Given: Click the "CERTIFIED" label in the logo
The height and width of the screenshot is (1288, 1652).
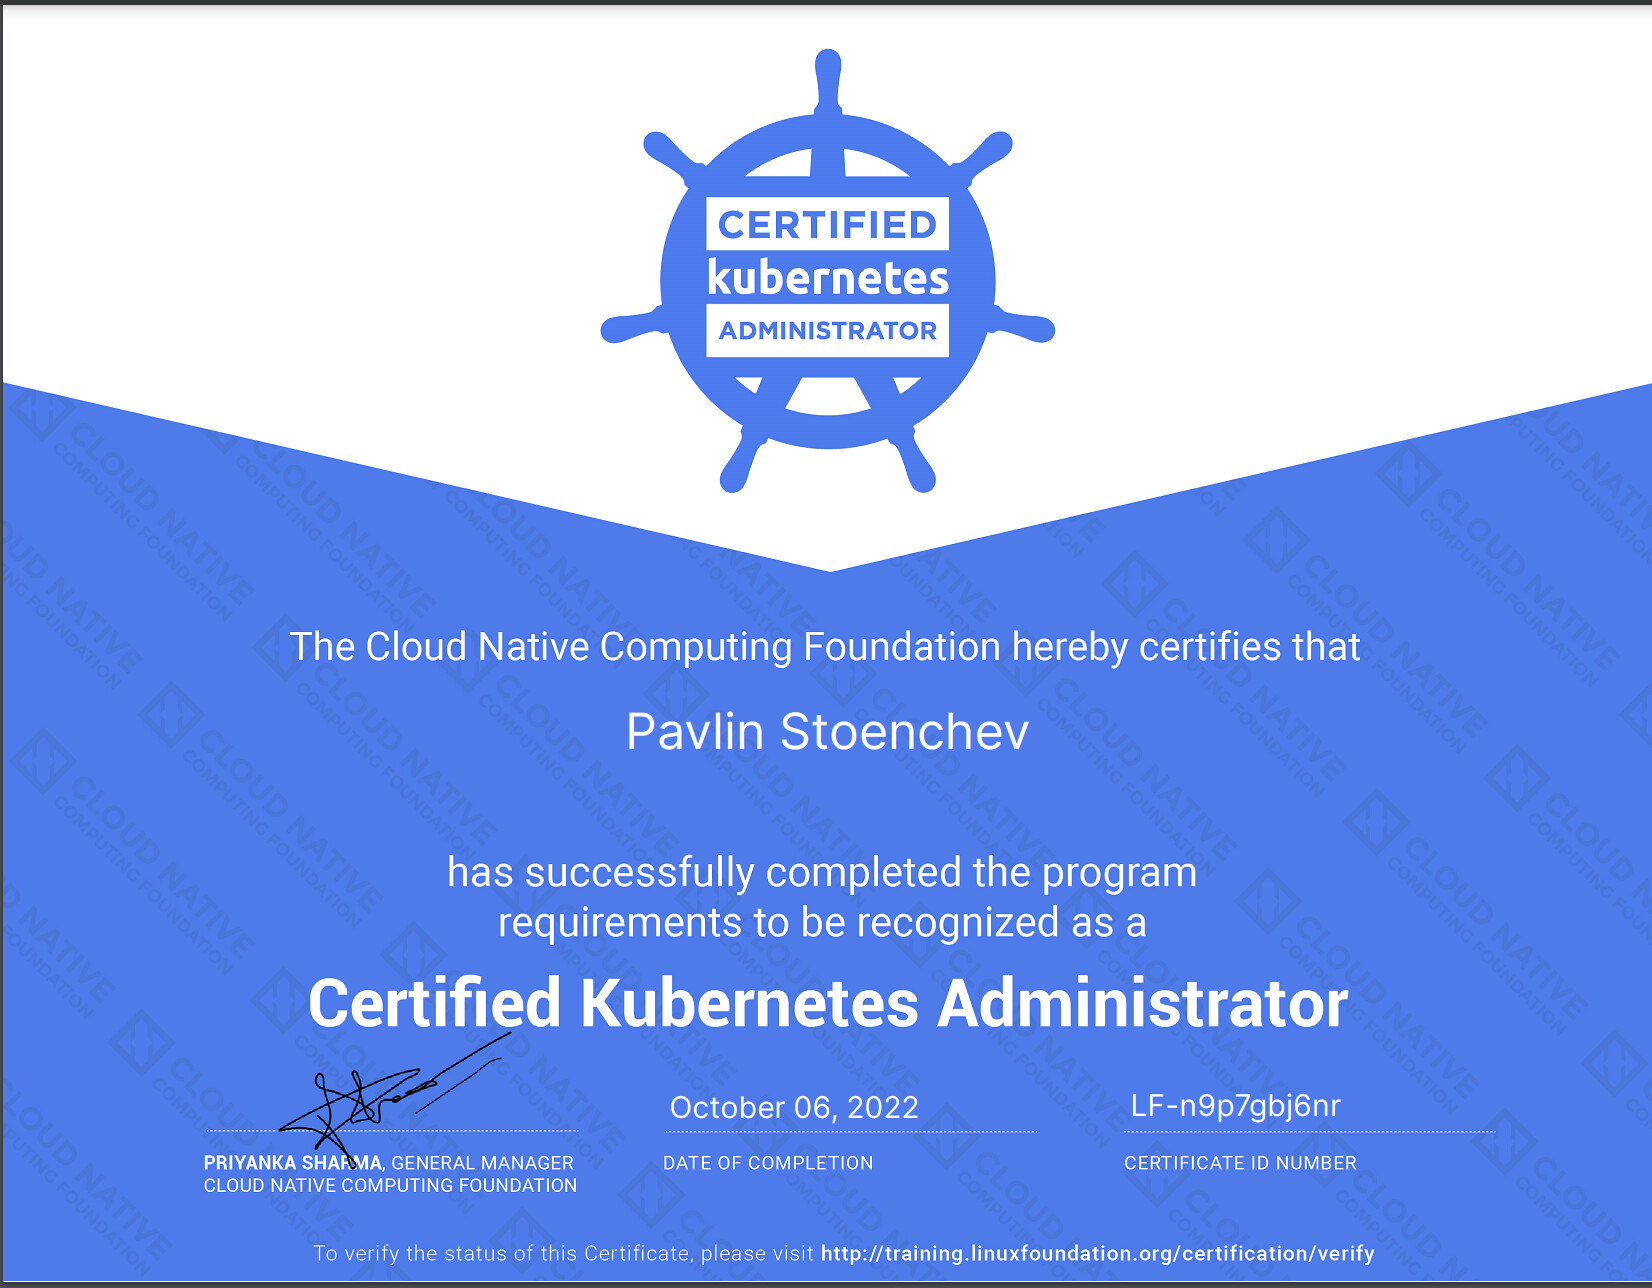Looking at the screenshot, I should tap(827, 225).
